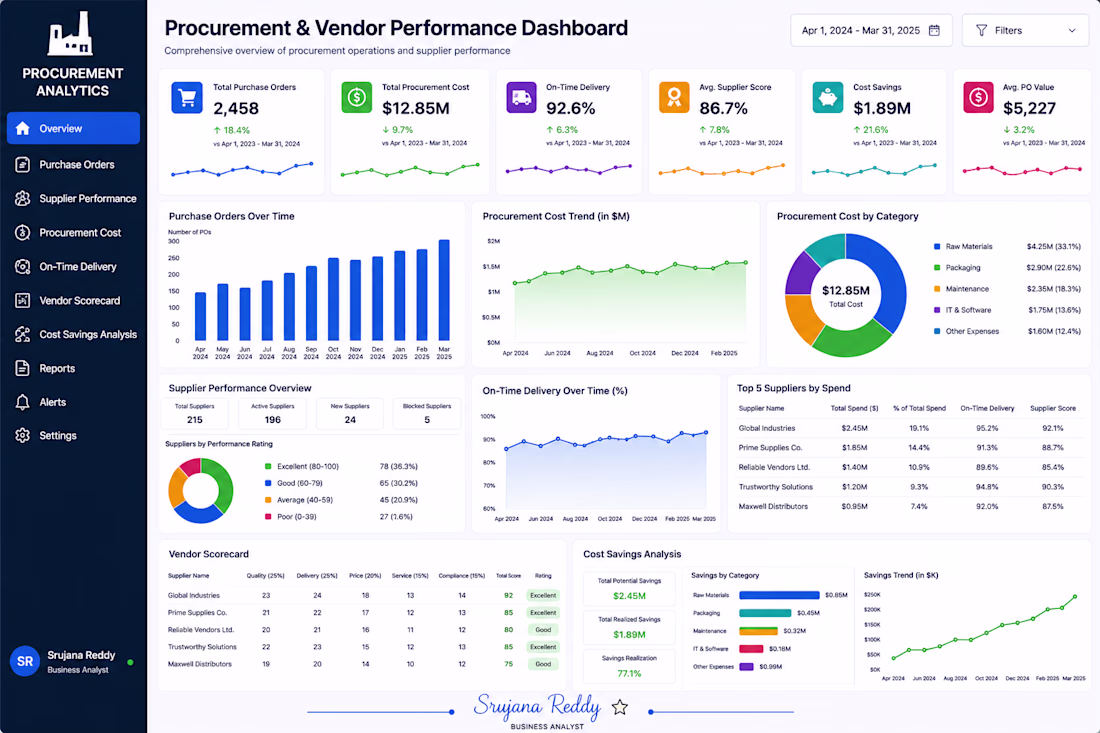Viewport: 1100px width, 733px height.
Task: Click the Raw Materials legend swatch
Action: coord(937,246)
